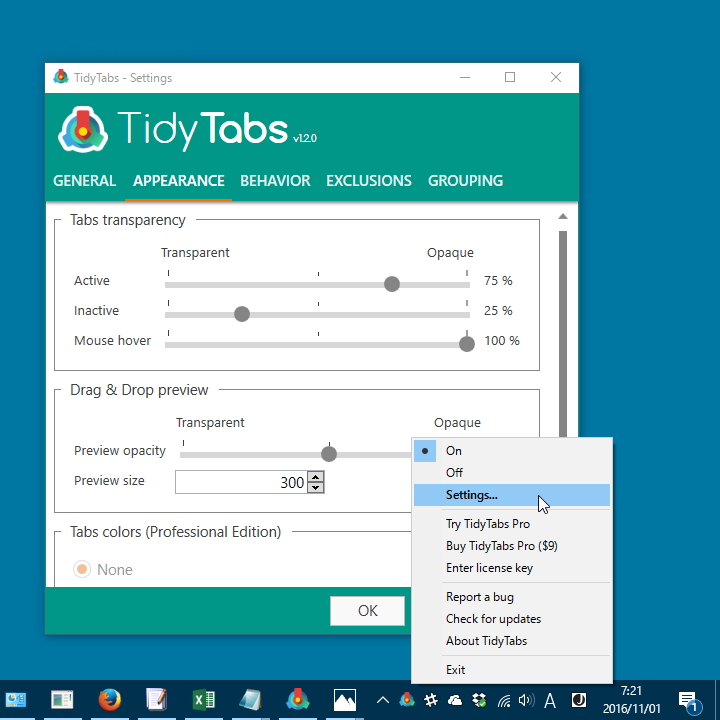Click the OneDrive cloud tray icon
Screen dimensions: 720x720
point(455,700)
